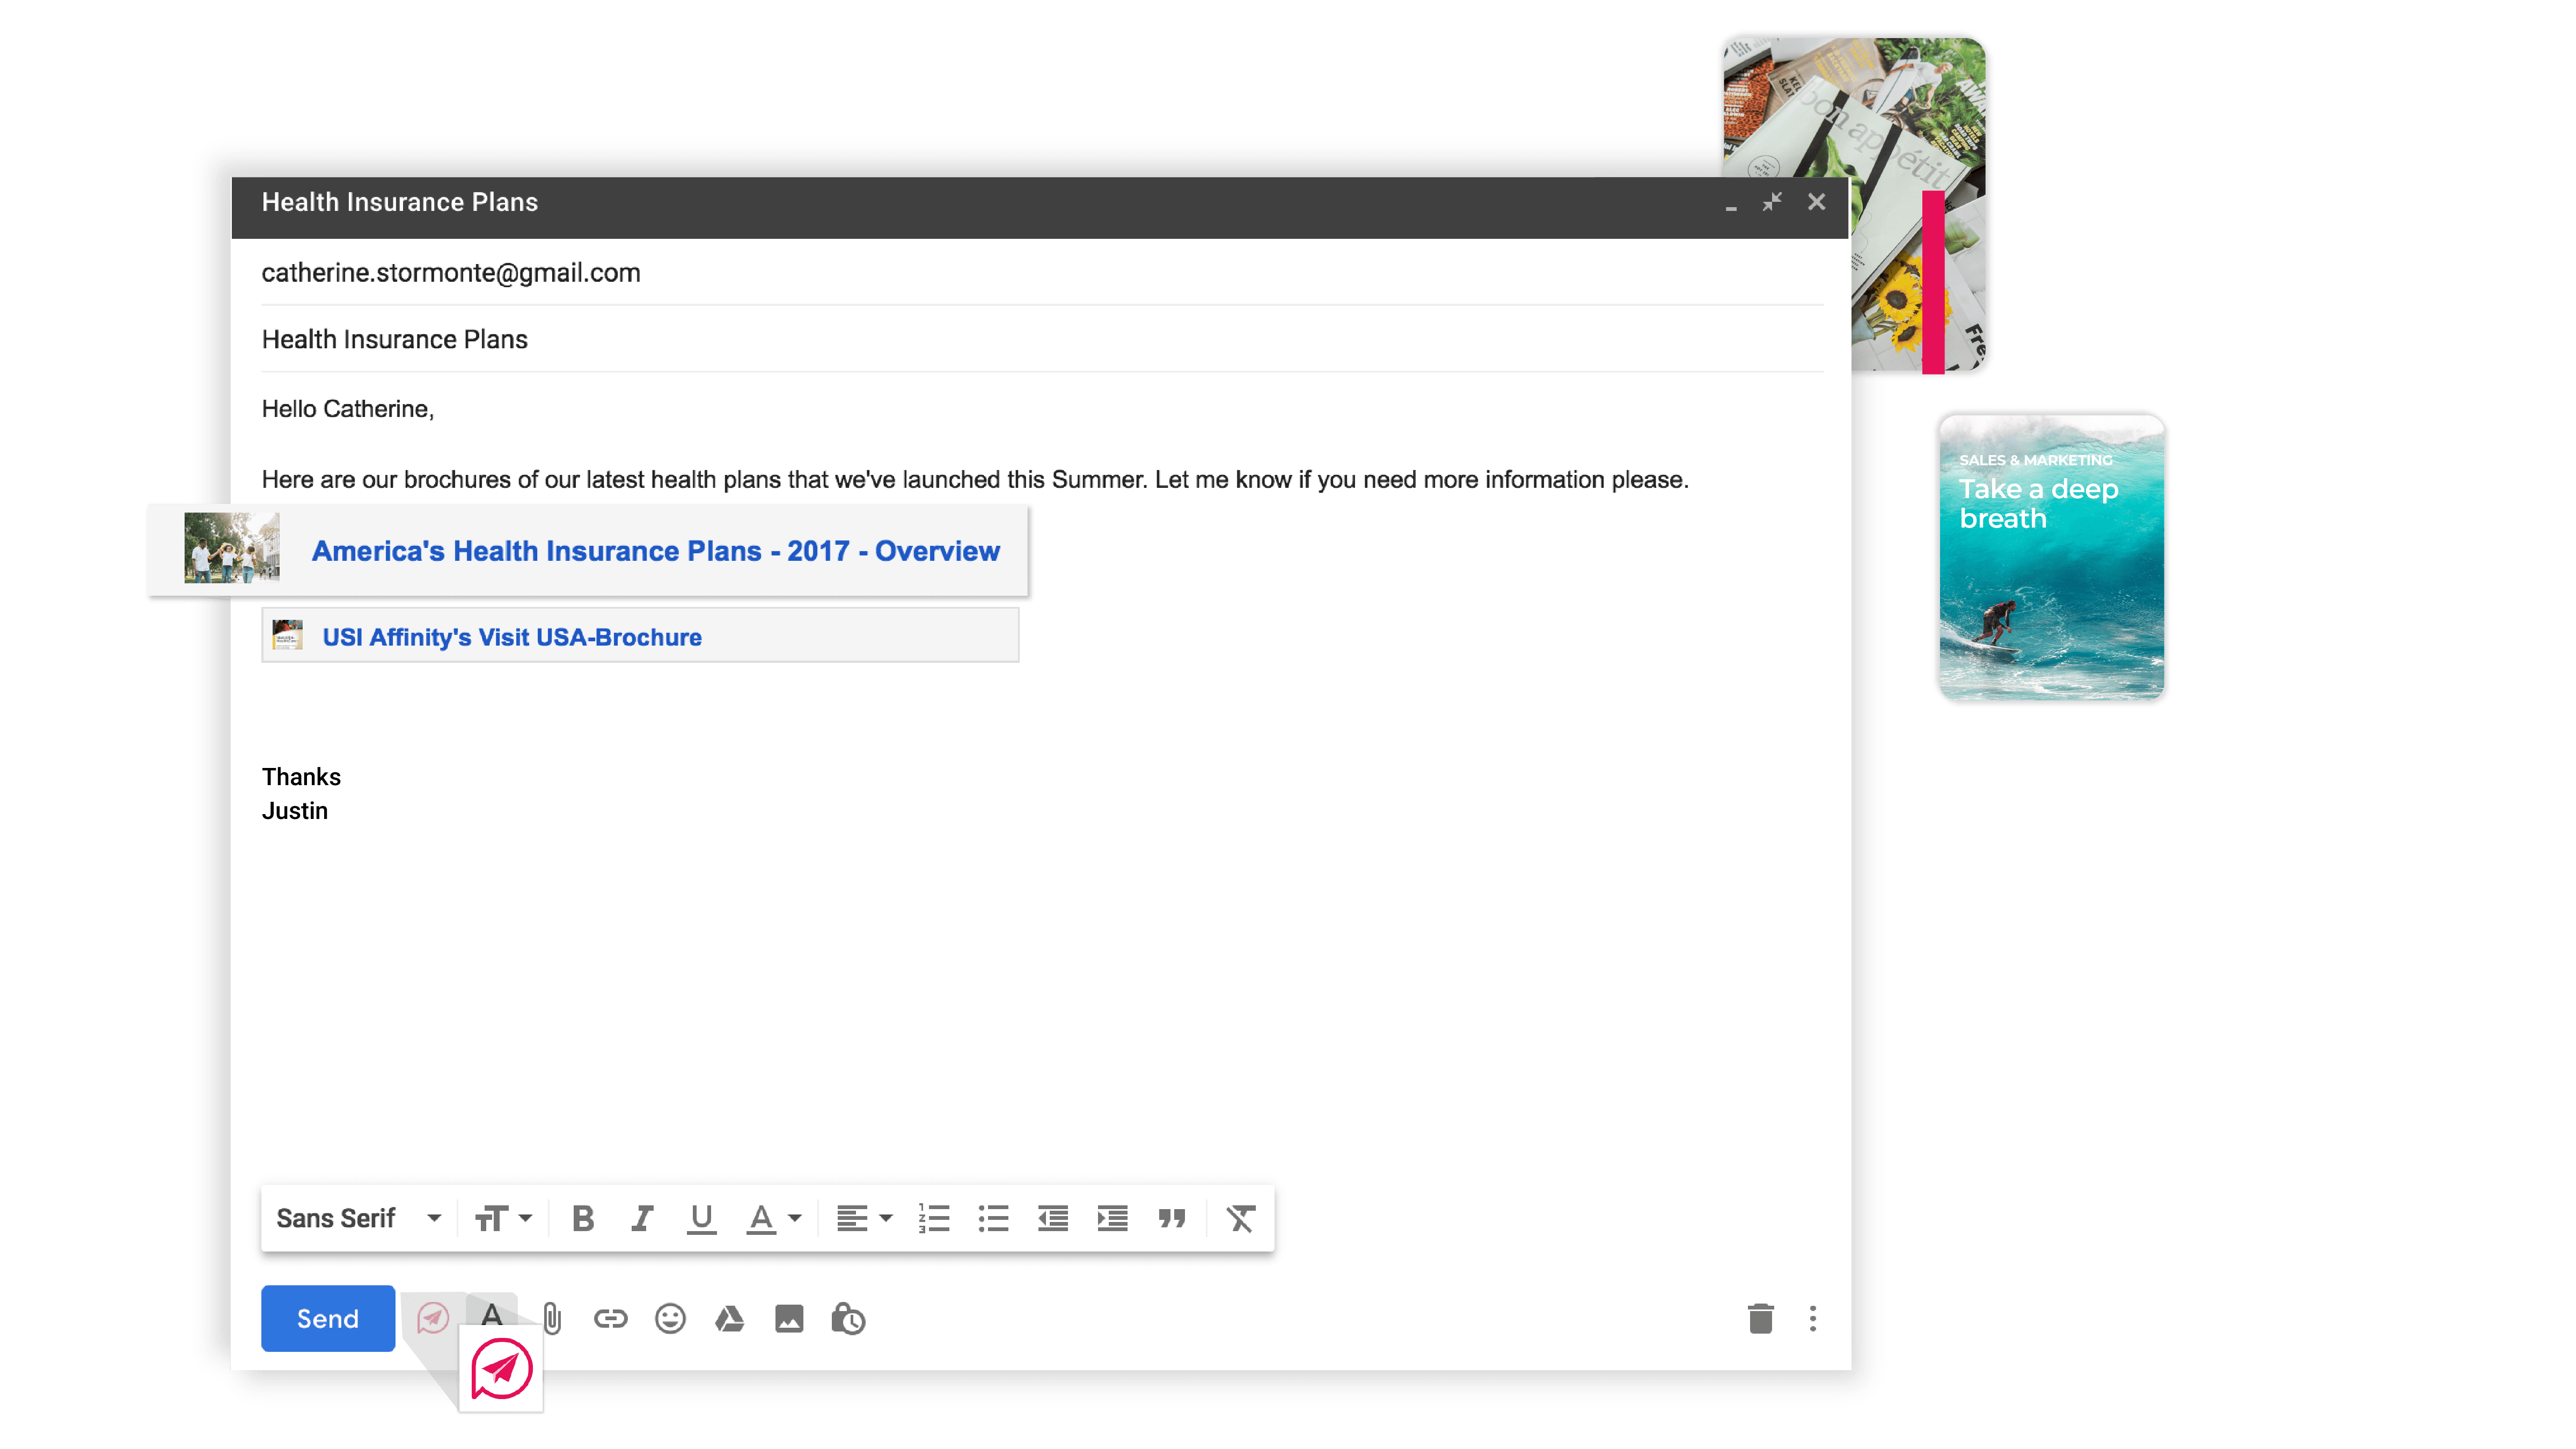2576x1449 pixels.
Task: Open the emoji picker
Action: (670, 1318)
